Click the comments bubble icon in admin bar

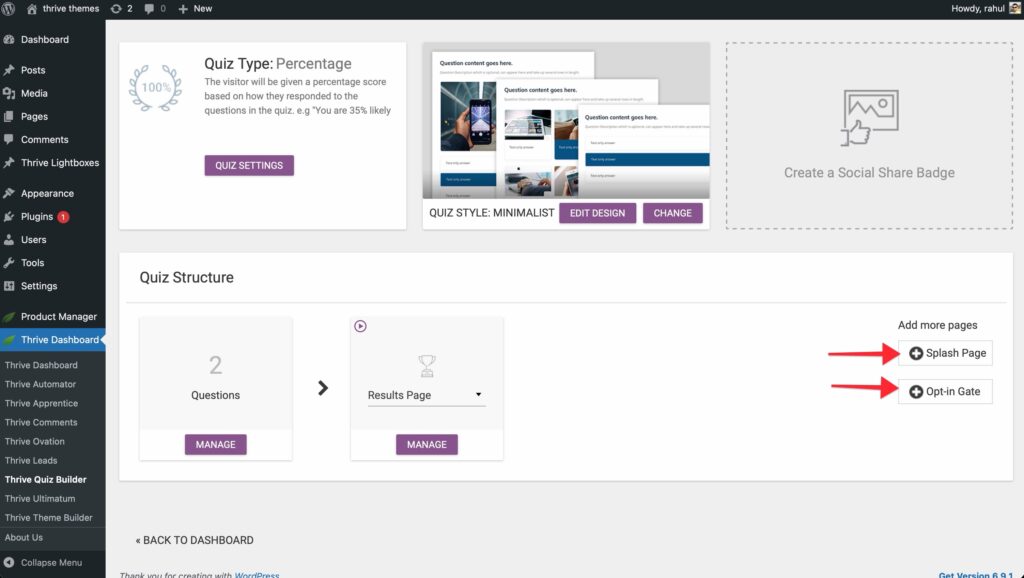point(150,8)
